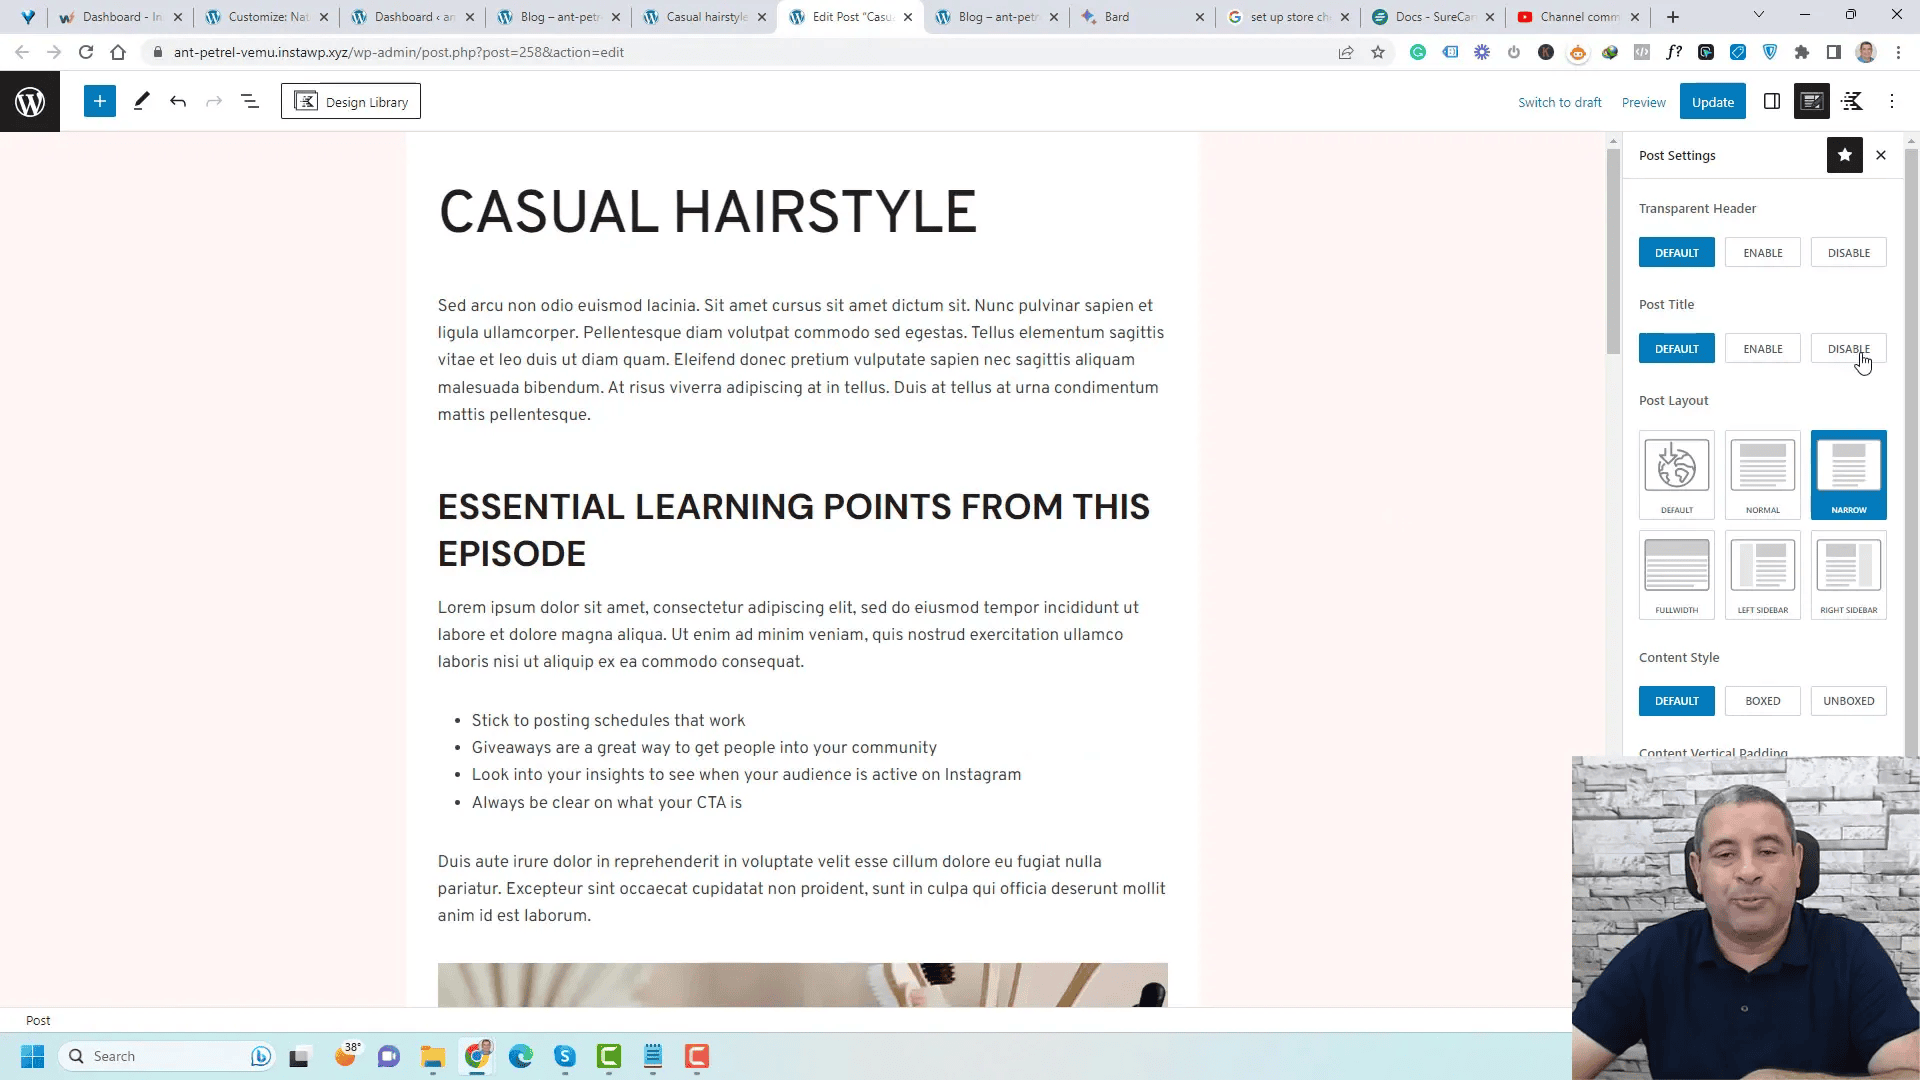
Task: Select the undo arrow icon
Action: click(177, 102)
